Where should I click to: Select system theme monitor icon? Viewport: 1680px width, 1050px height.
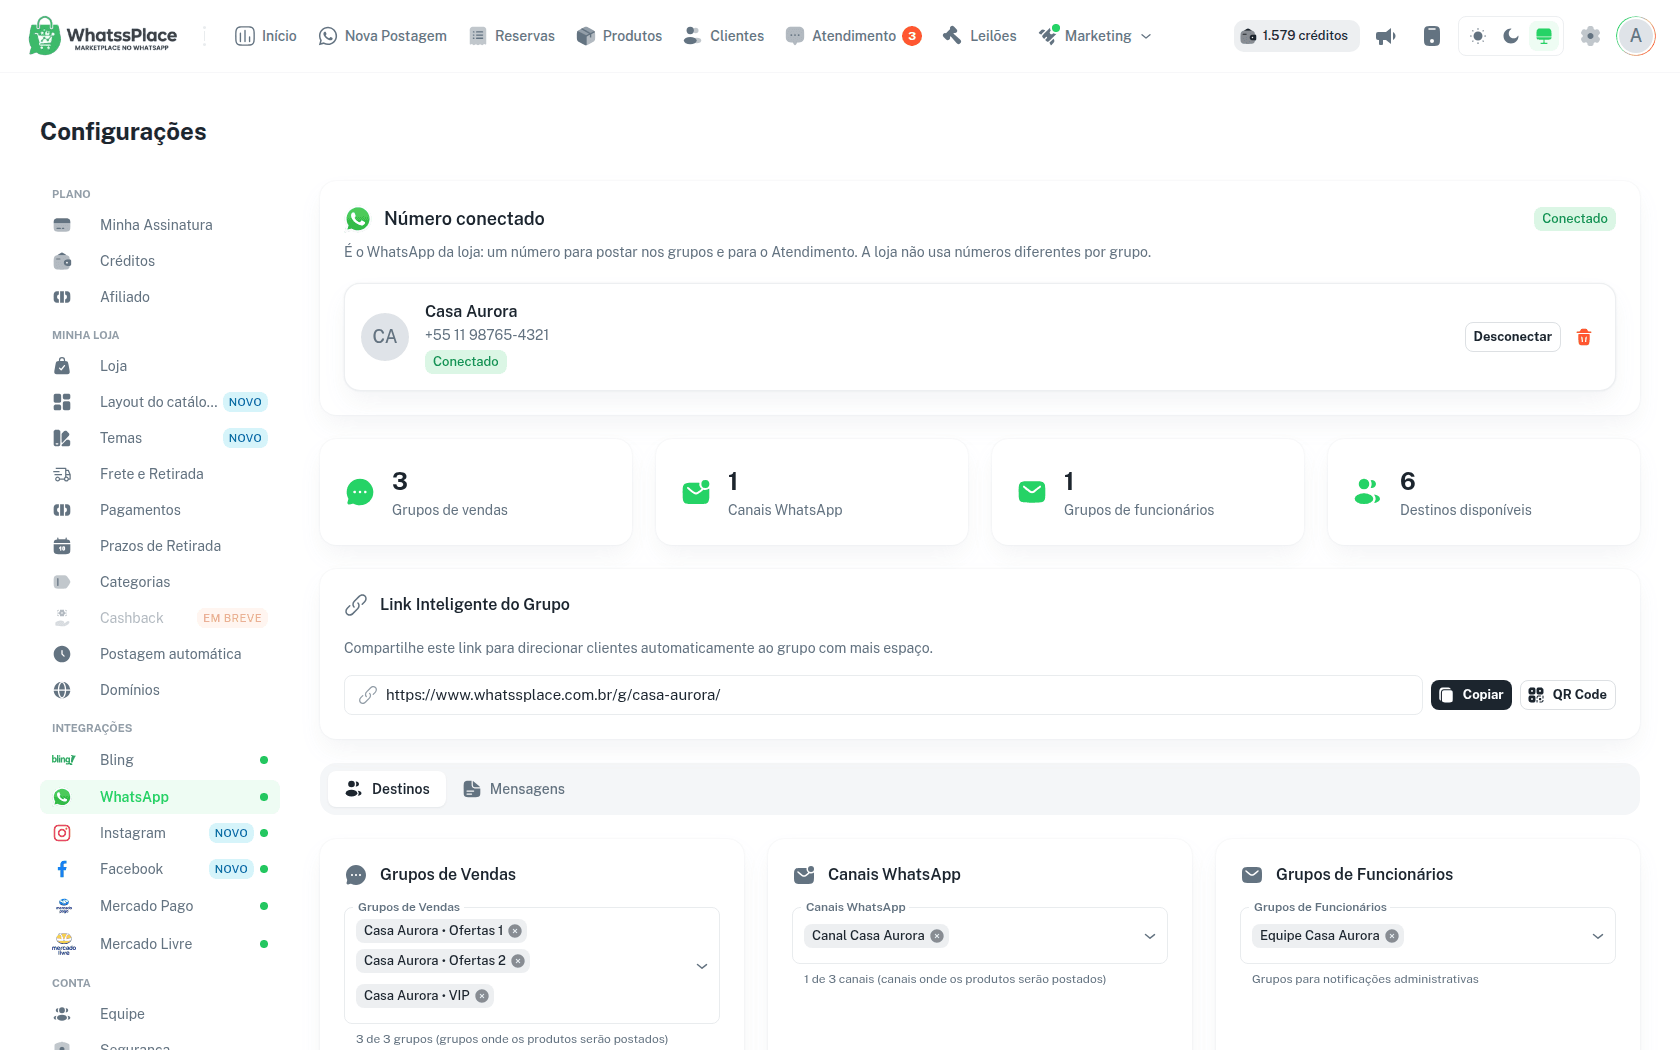tap(1544, 36)
